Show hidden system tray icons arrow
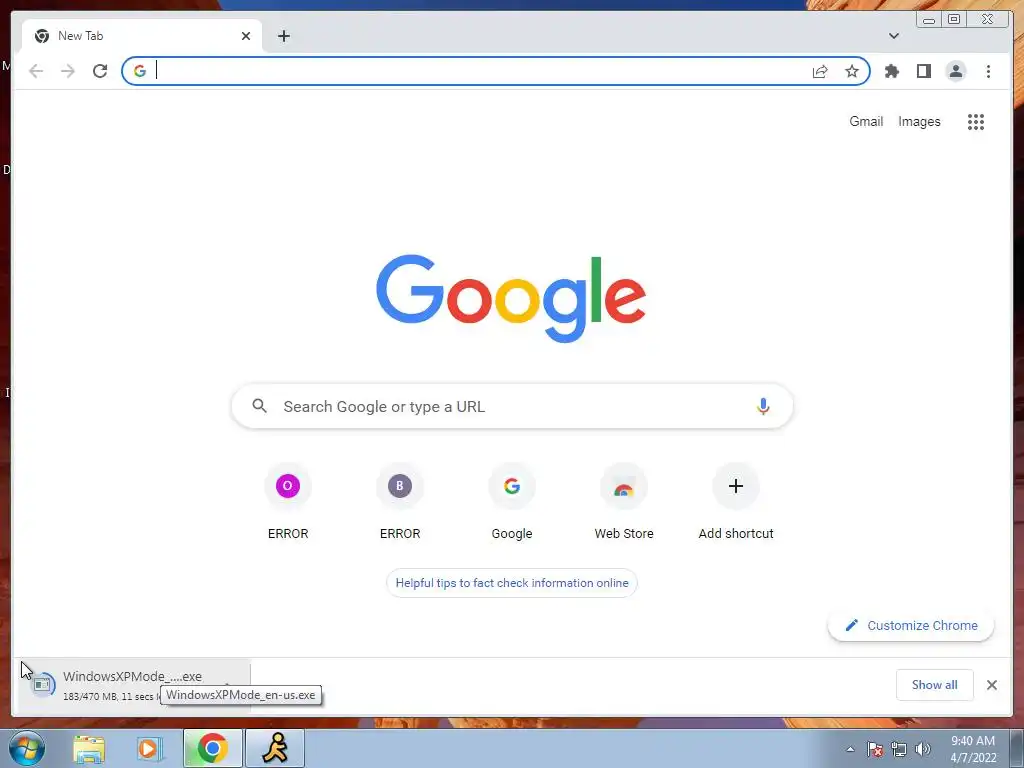The image size is (1024, 768). (x=850, y=749)
